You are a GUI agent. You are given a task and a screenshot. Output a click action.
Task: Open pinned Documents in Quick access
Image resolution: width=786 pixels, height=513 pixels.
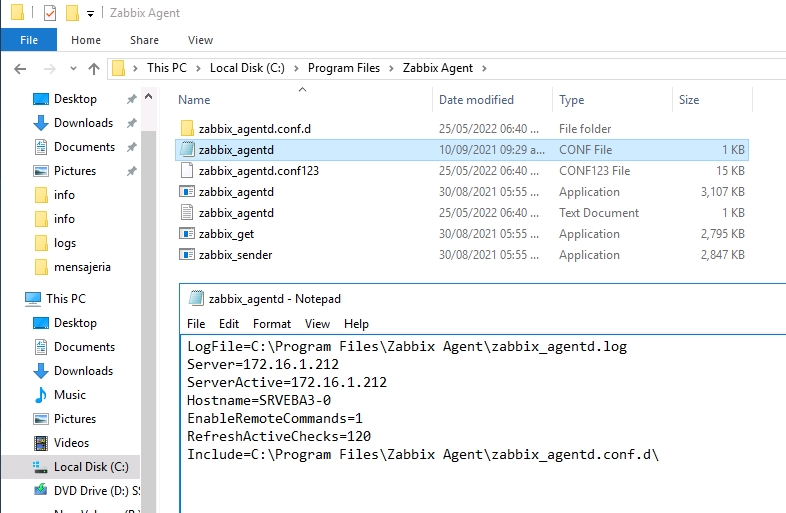tap(84, 147)
